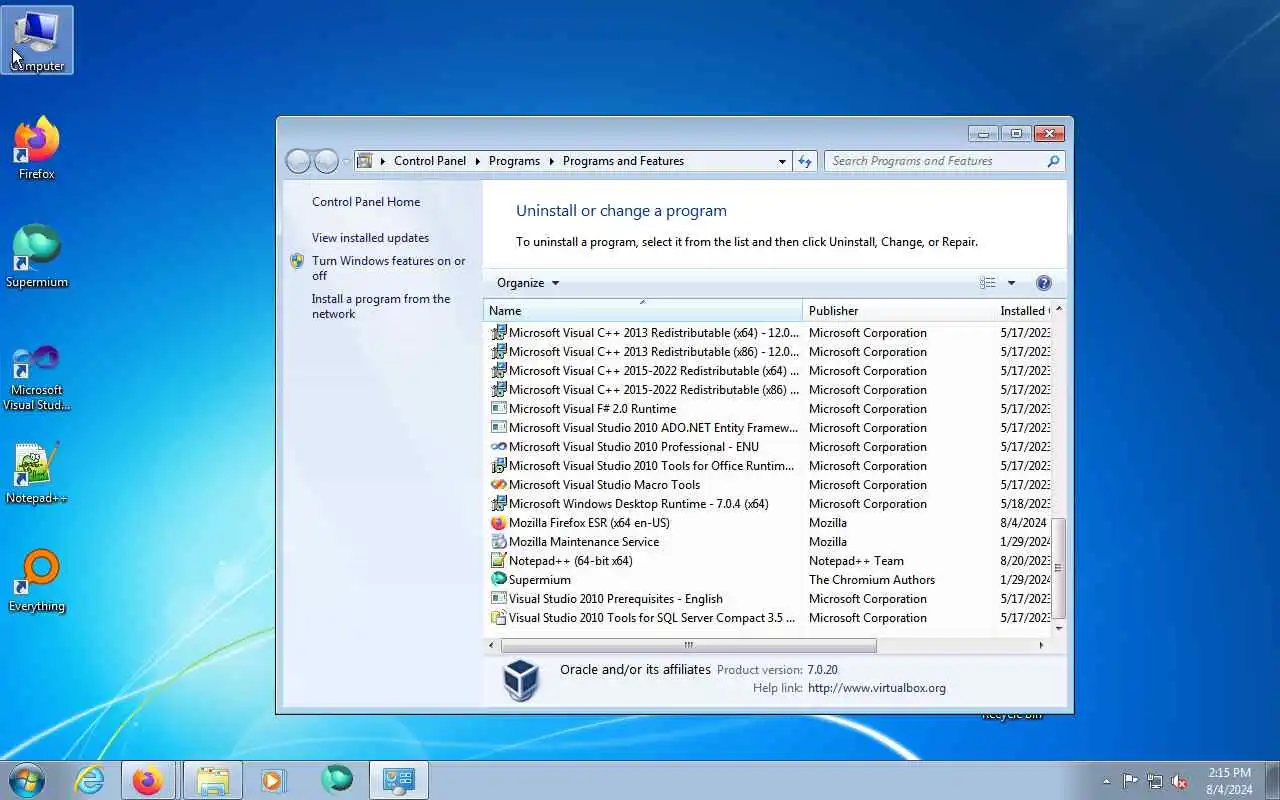This screenshot has width=1280, height=800.
Task: Click the refresh button beside address bar
Action: 805,161
